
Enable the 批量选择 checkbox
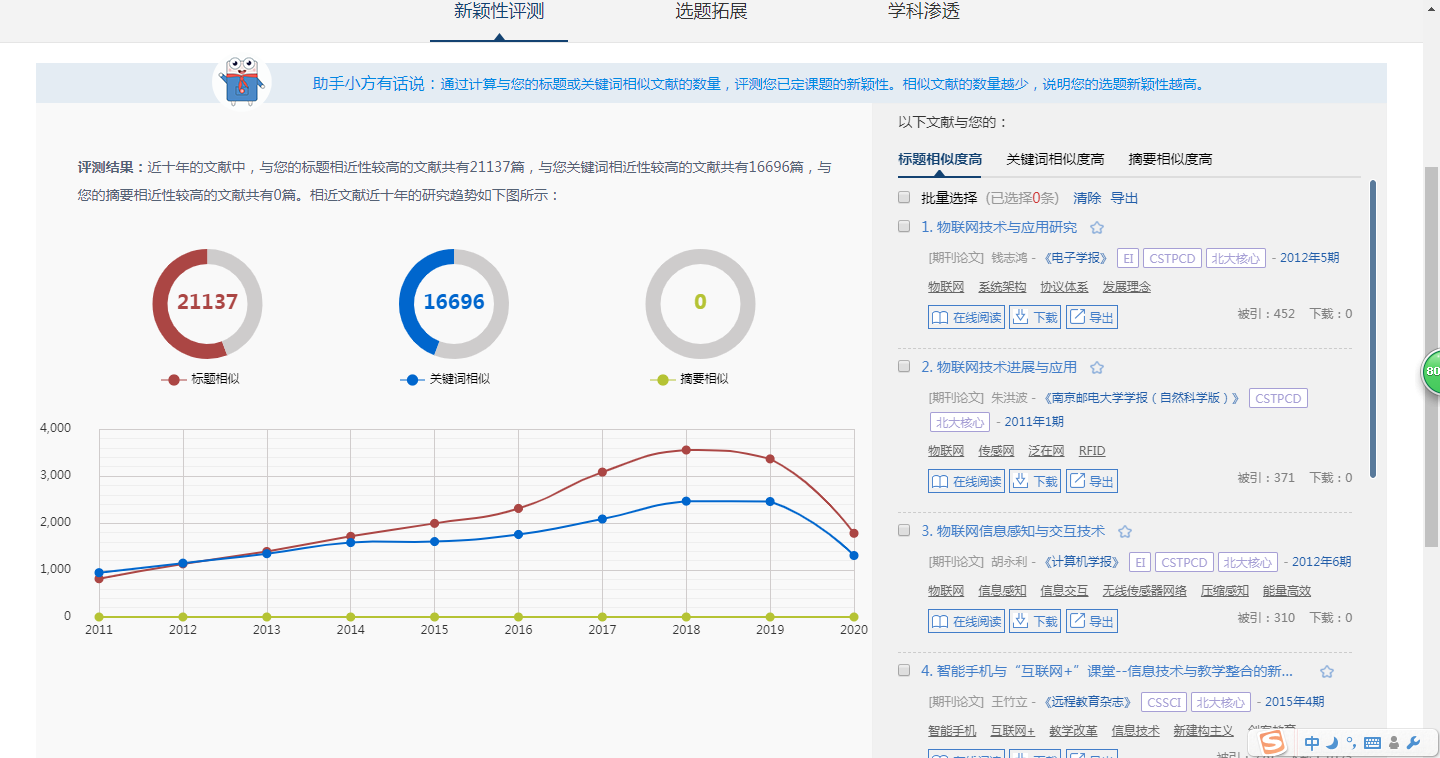pyautogui.click(x=904, y=198)
